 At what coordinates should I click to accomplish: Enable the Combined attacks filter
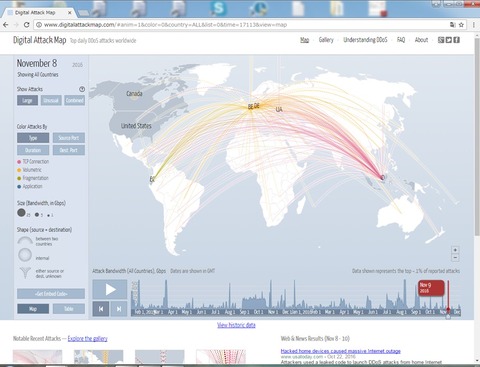pos(75,100)
